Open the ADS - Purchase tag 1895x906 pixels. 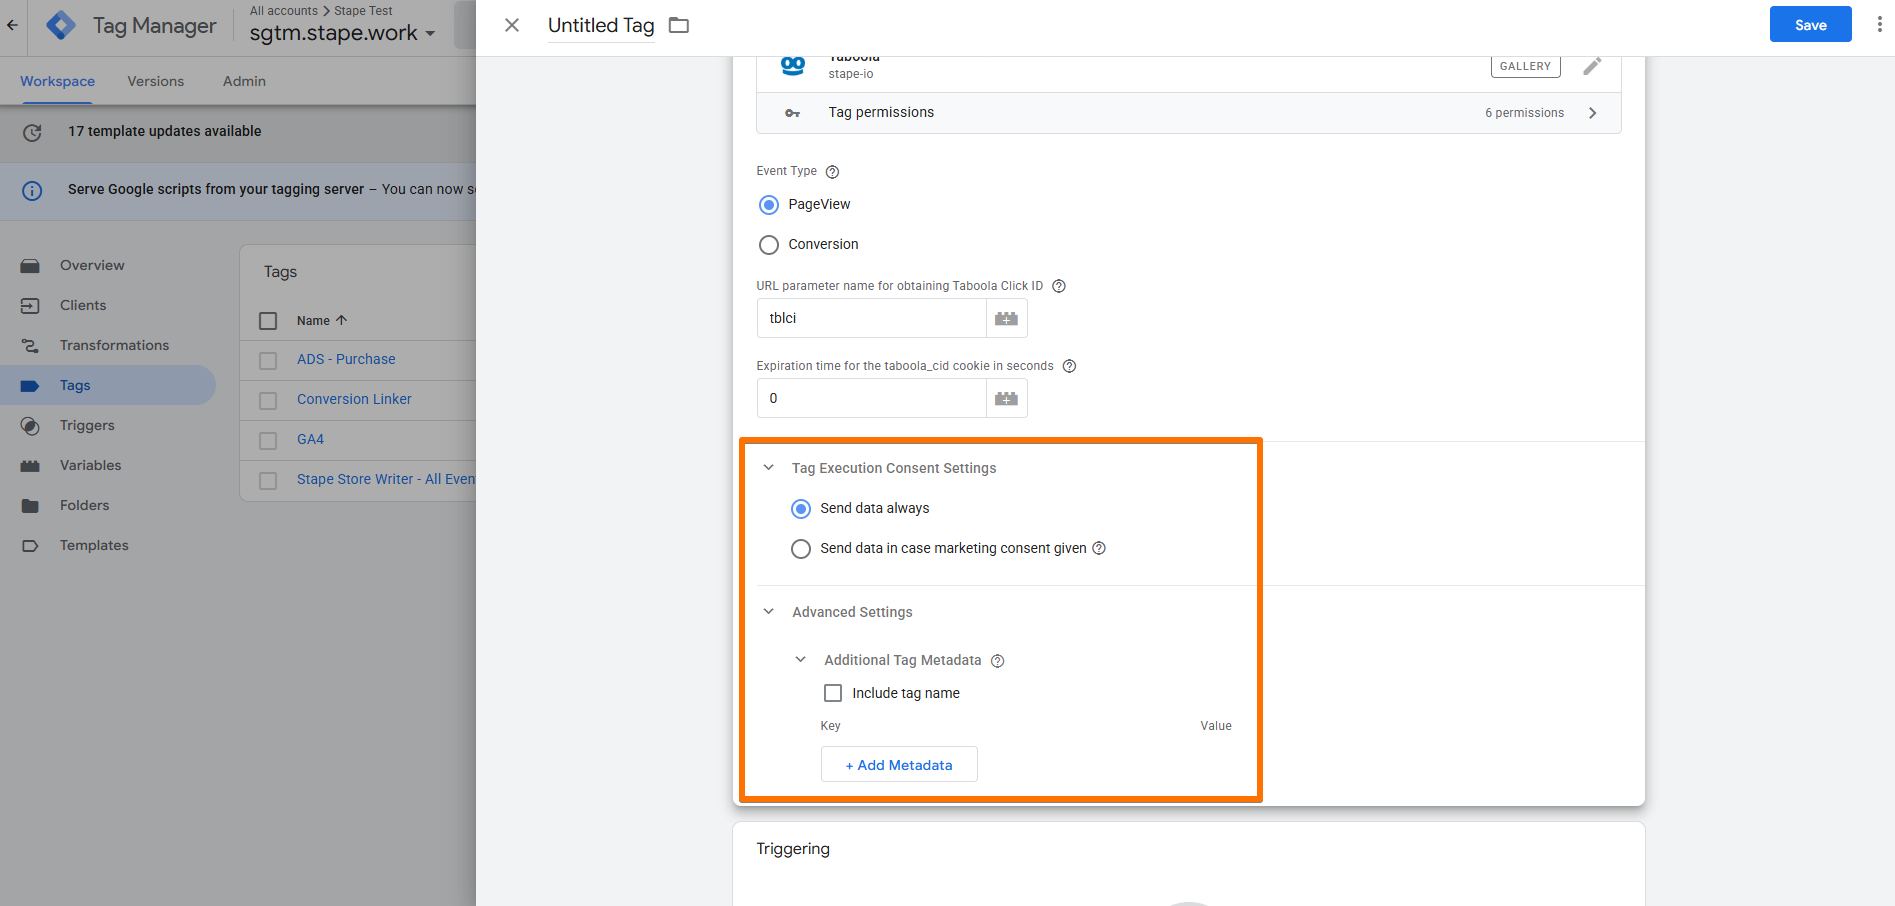pos(346,360)
